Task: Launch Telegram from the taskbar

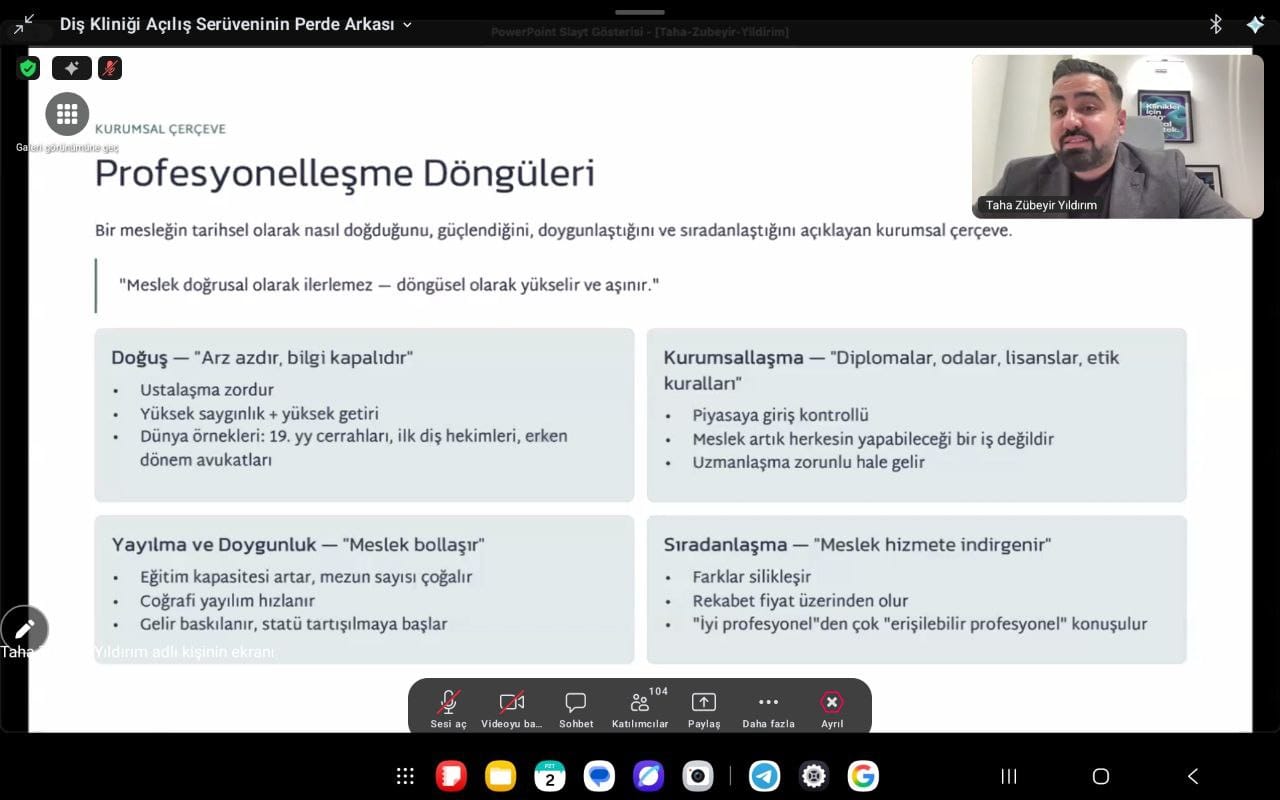Action: click(765, 776)
